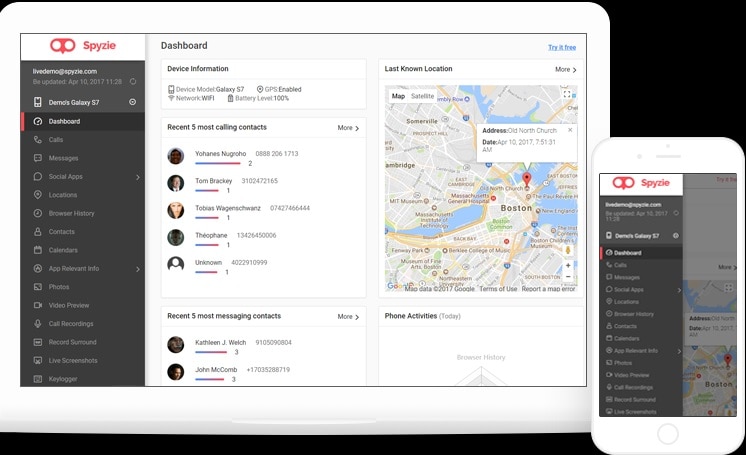The width and height of the screenshot is (746, 455).
Task: Click Yohanes Nugroho's call count bar
Action: [218, 163]
